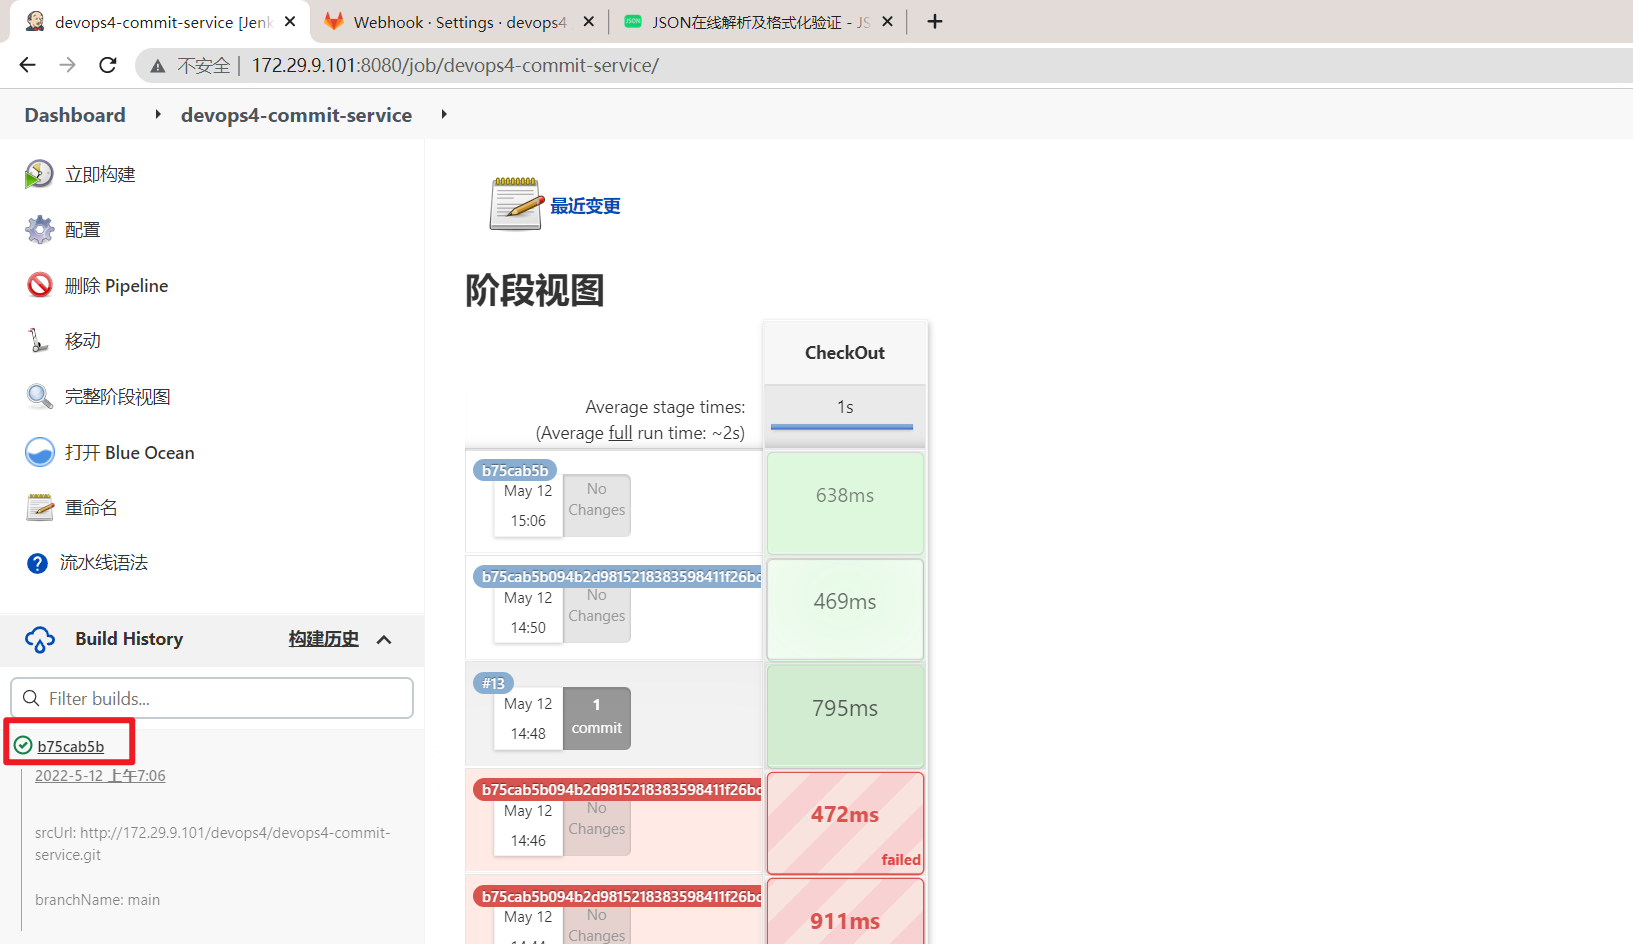
Task: Expand the Dashboard breadcrumb dropdown arrow
Action: point(157,115)
